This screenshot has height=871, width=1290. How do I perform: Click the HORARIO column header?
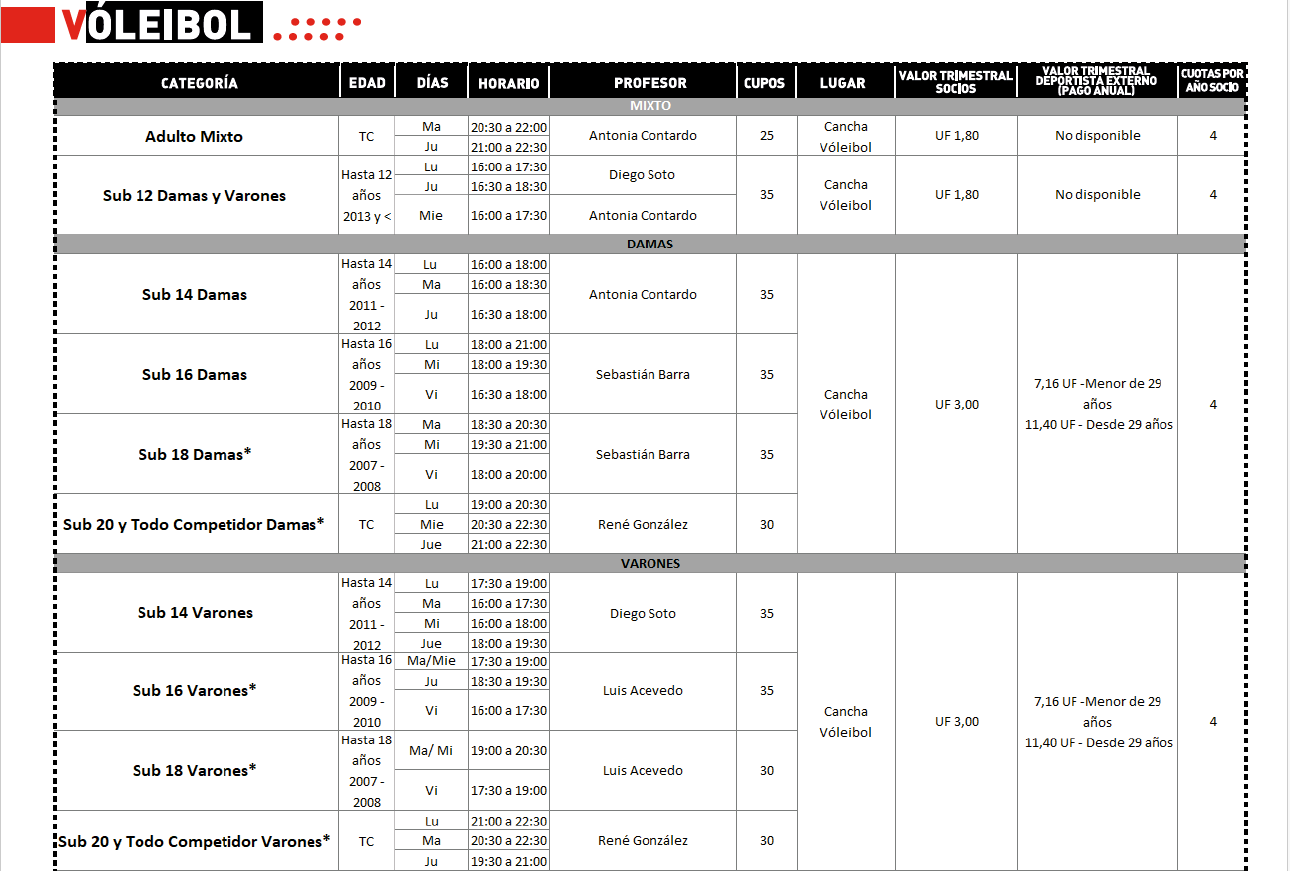coord(508,83)
